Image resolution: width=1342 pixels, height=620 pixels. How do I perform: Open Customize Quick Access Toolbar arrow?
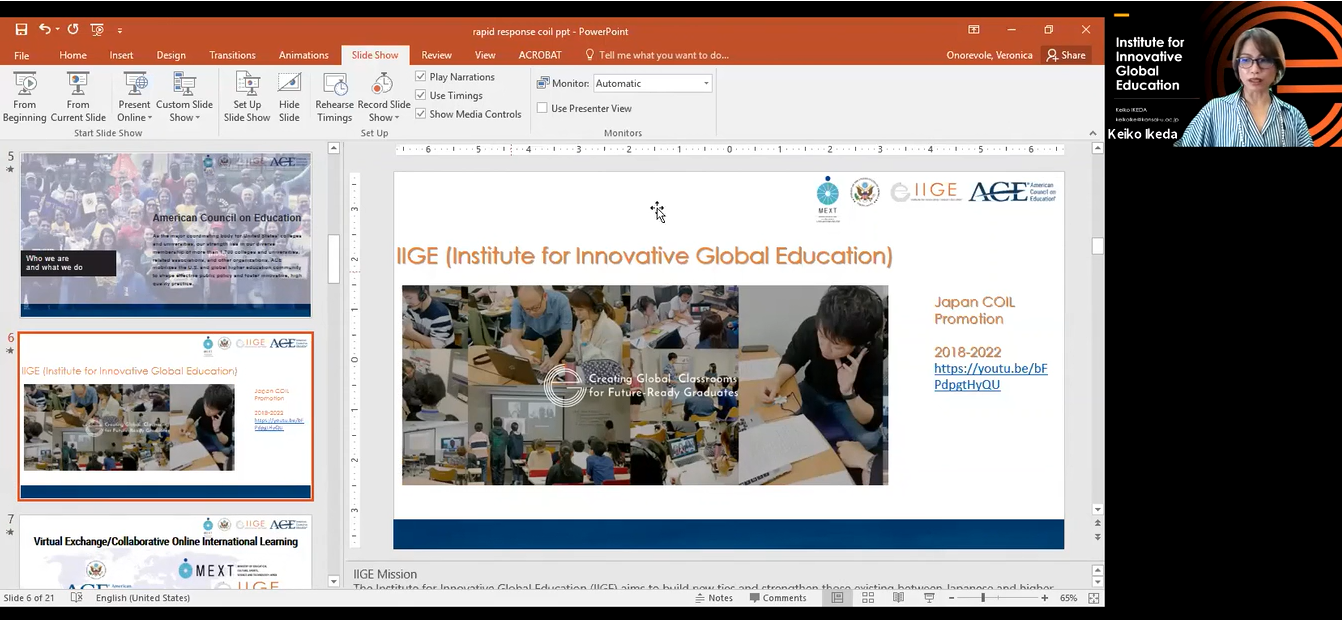coord(120,31)
